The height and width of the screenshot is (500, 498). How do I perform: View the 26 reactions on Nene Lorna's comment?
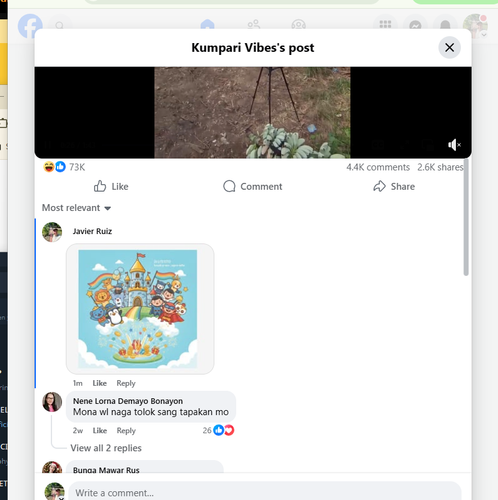point(218,430)
